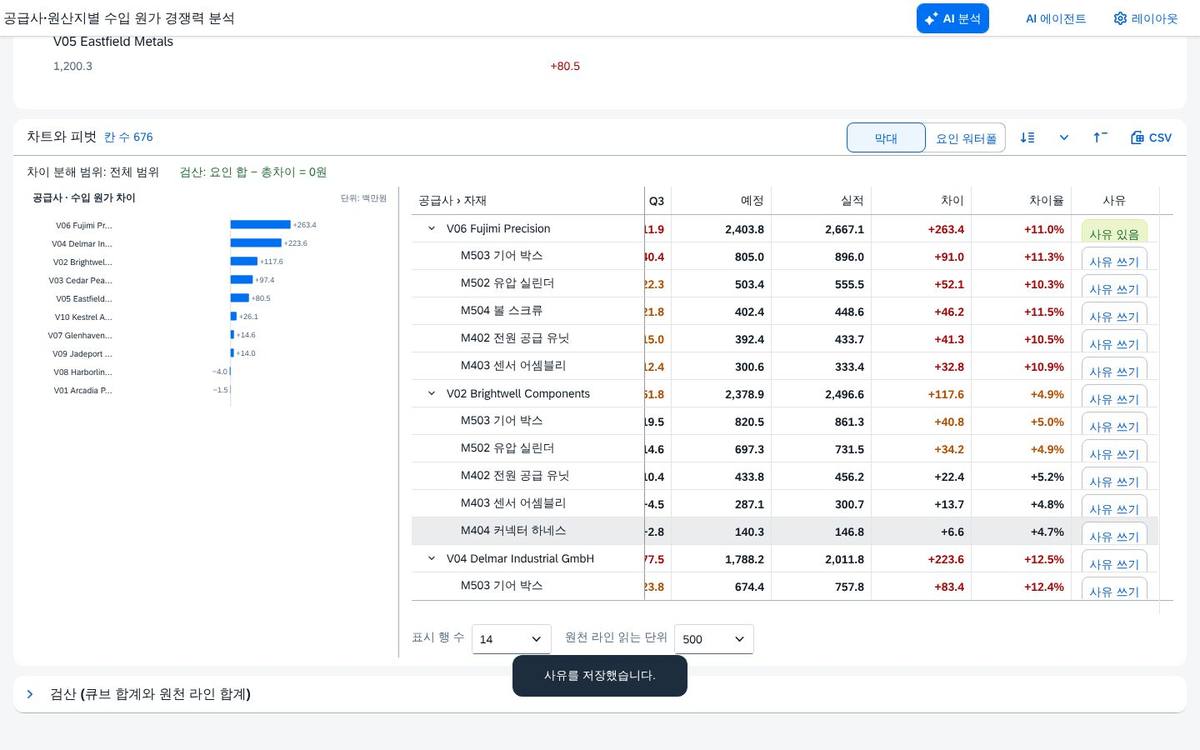Click the 차이 분해 범위: 전체 범위 label
Screen dimensions: 1200x750
(93, 172)
